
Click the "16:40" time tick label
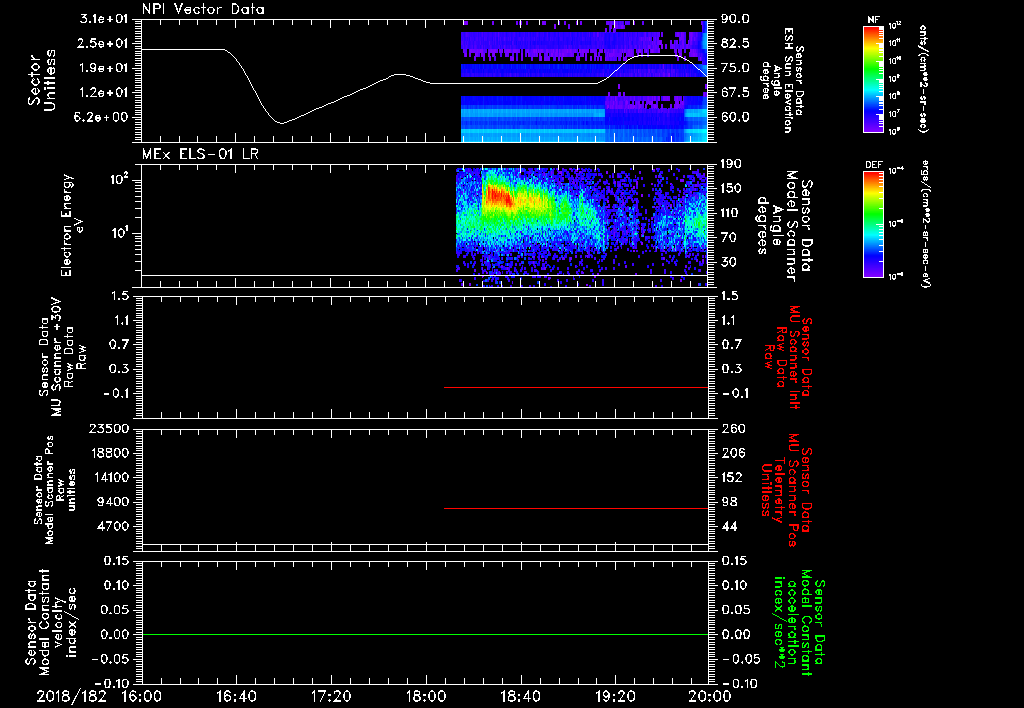tap(236, 696)
